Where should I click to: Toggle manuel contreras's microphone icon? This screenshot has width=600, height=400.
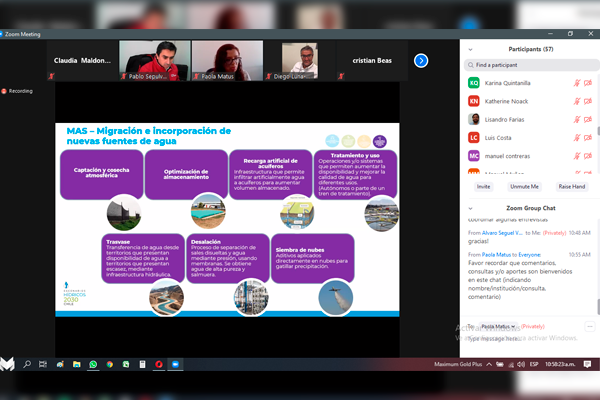(577, 155)
